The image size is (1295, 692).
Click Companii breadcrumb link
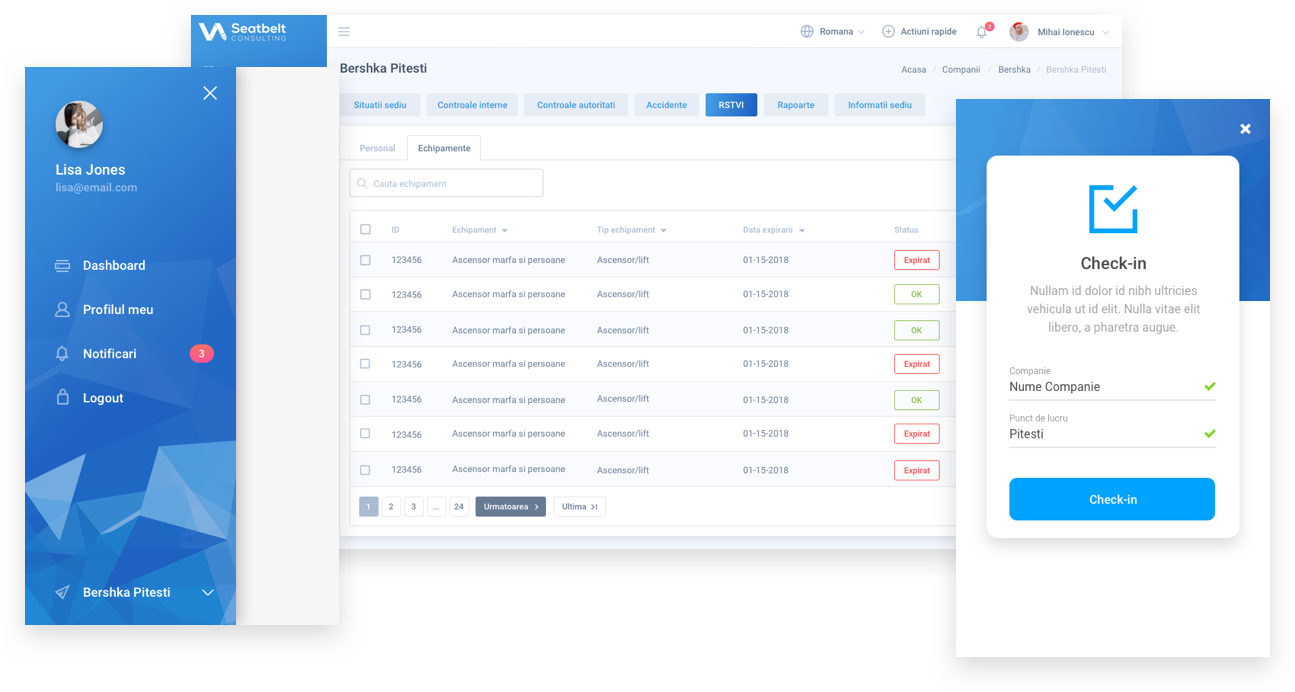tap(961, 70)
